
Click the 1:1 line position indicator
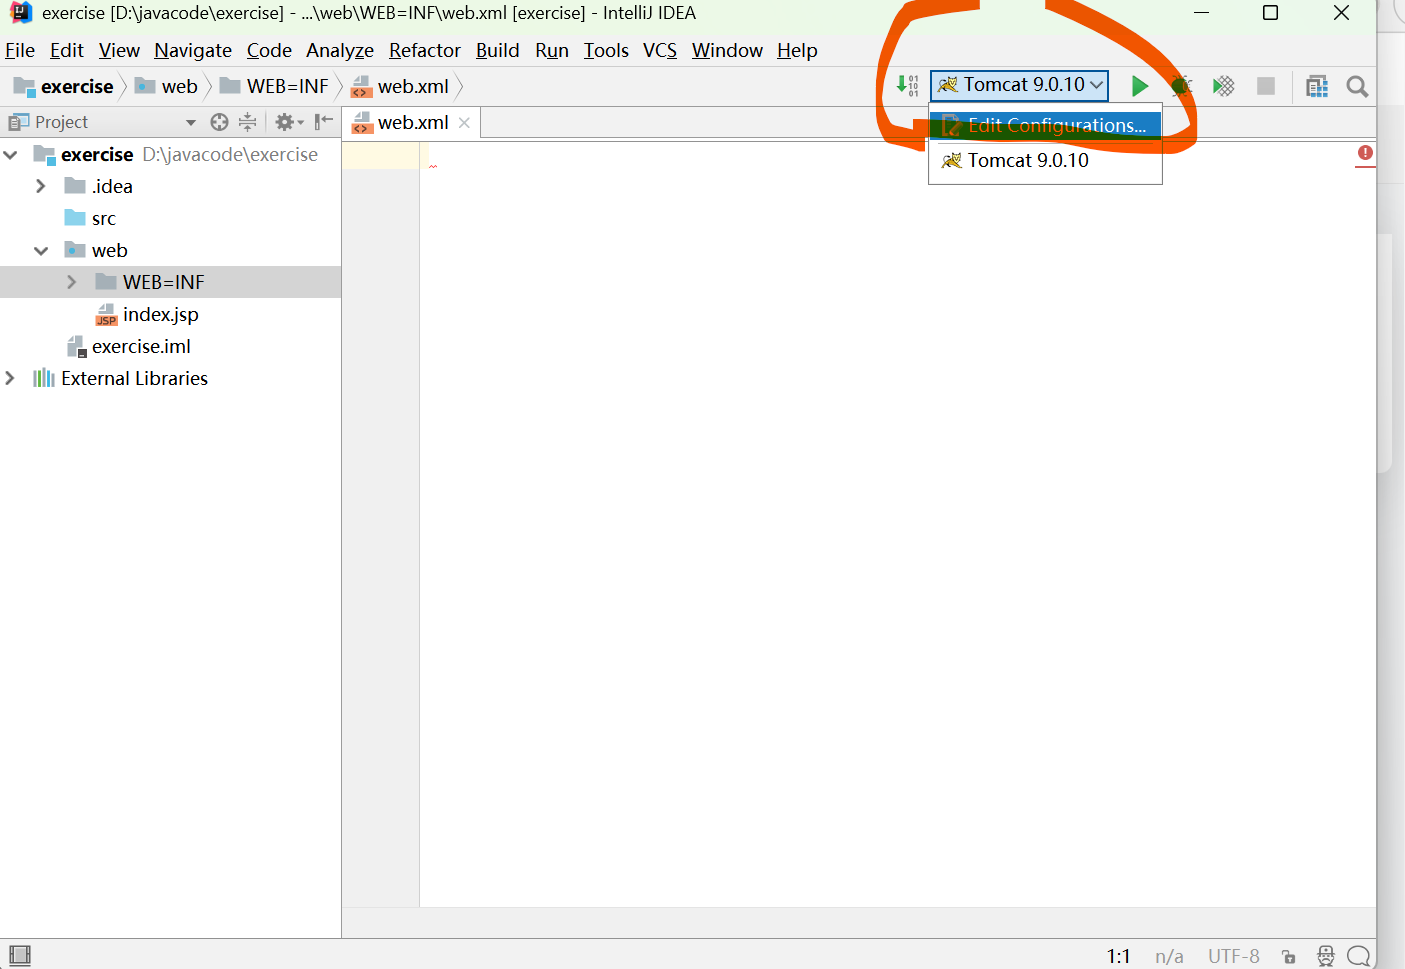[1118, 956]
